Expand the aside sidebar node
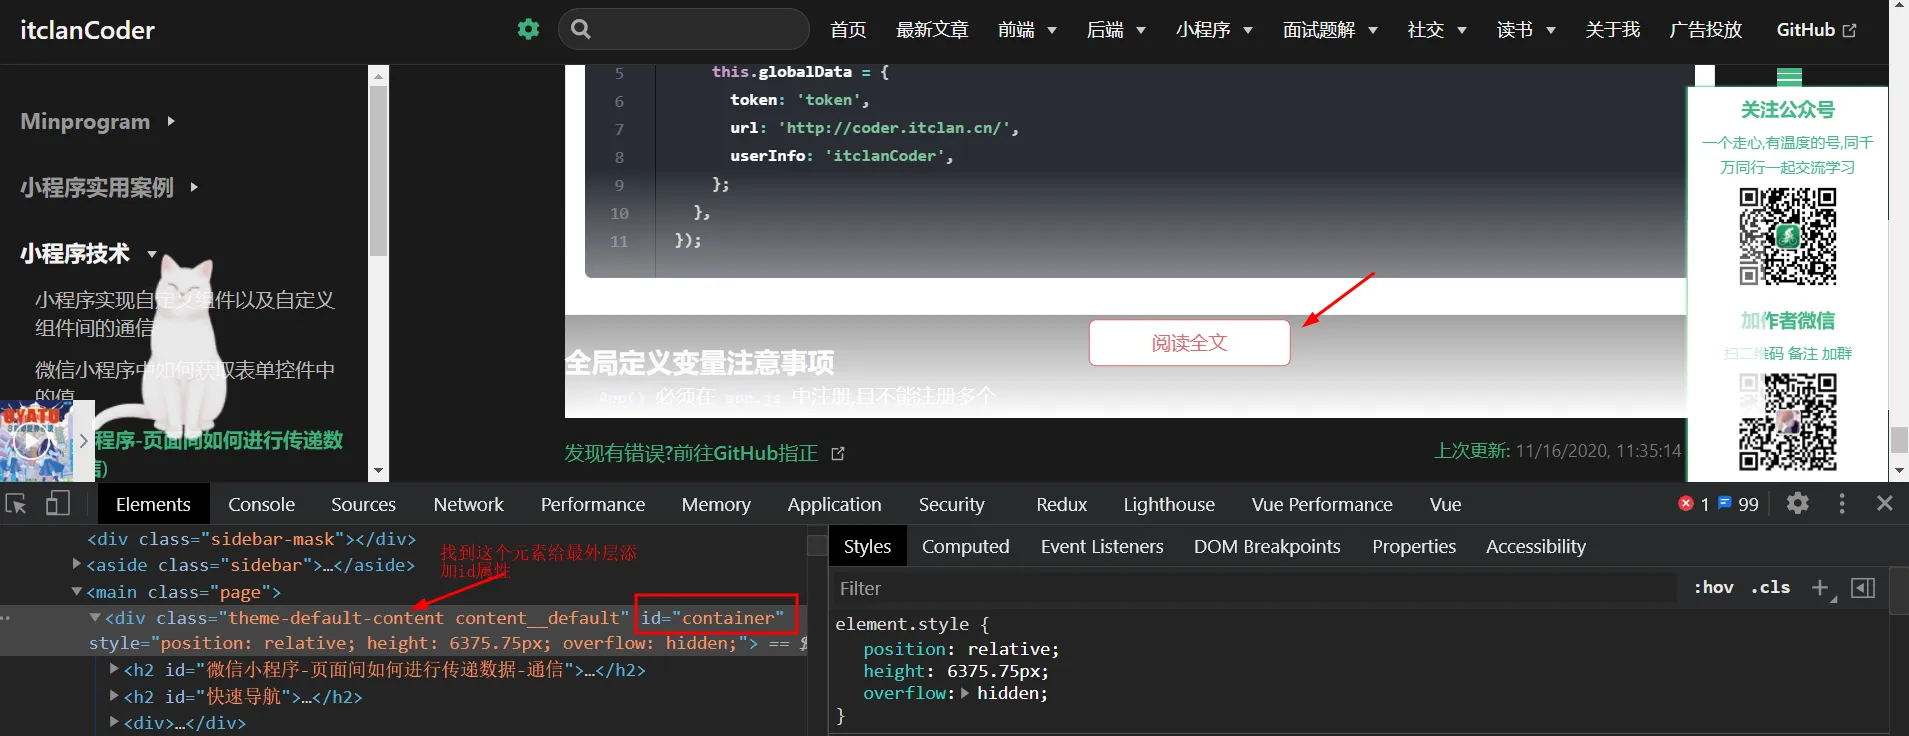The height and width of the screenshot is (736, 1909). [x=77, y=564]
